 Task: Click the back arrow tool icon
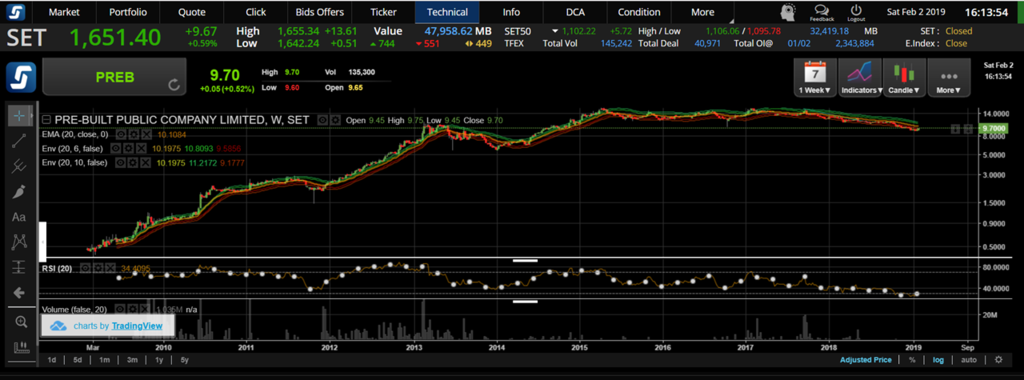click(19, 293)
